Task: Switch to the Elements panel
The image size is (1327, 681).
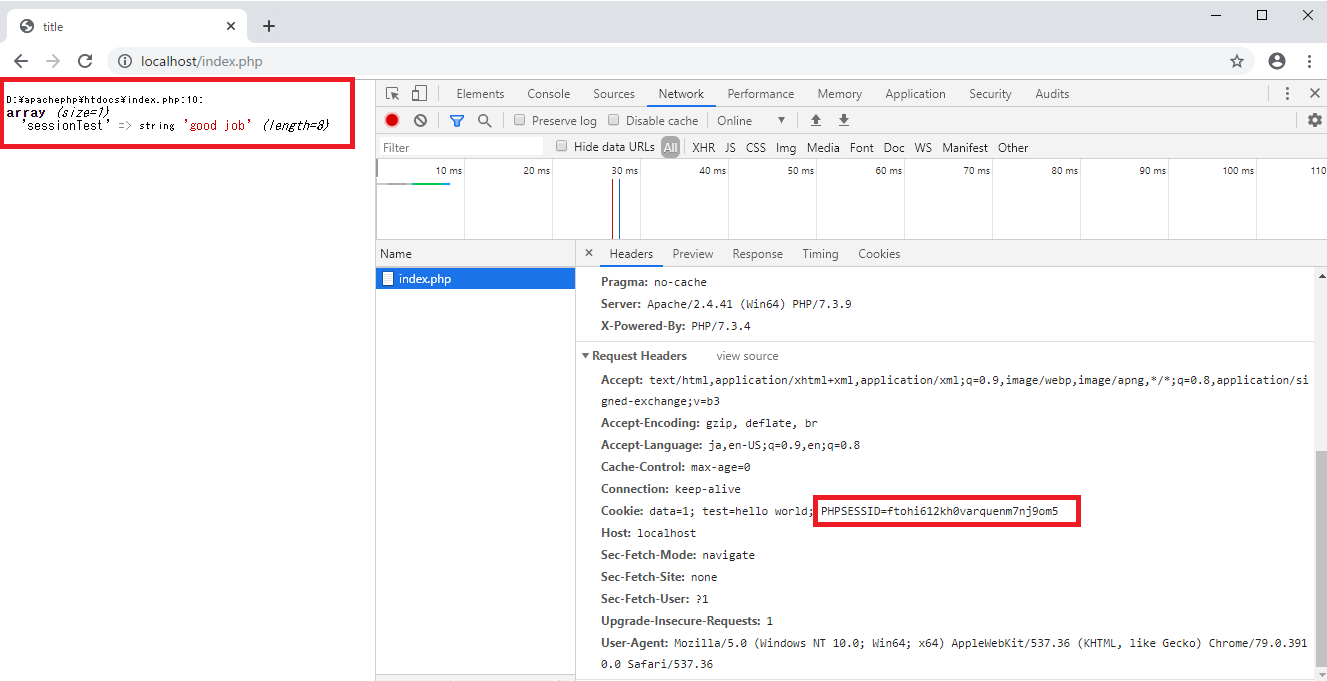Action: [480, 94]
